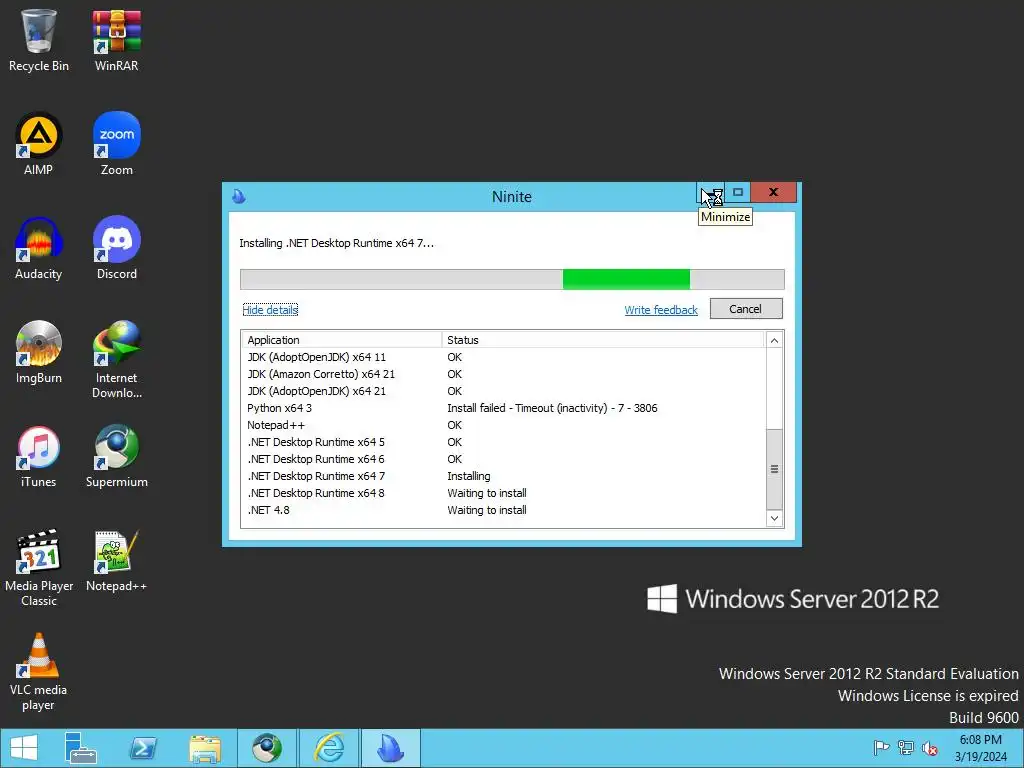Select the .NET Desktop Runtime x64 7 row
The height and width of the screenshot is (768, 1024).
[x=504, y=476]
